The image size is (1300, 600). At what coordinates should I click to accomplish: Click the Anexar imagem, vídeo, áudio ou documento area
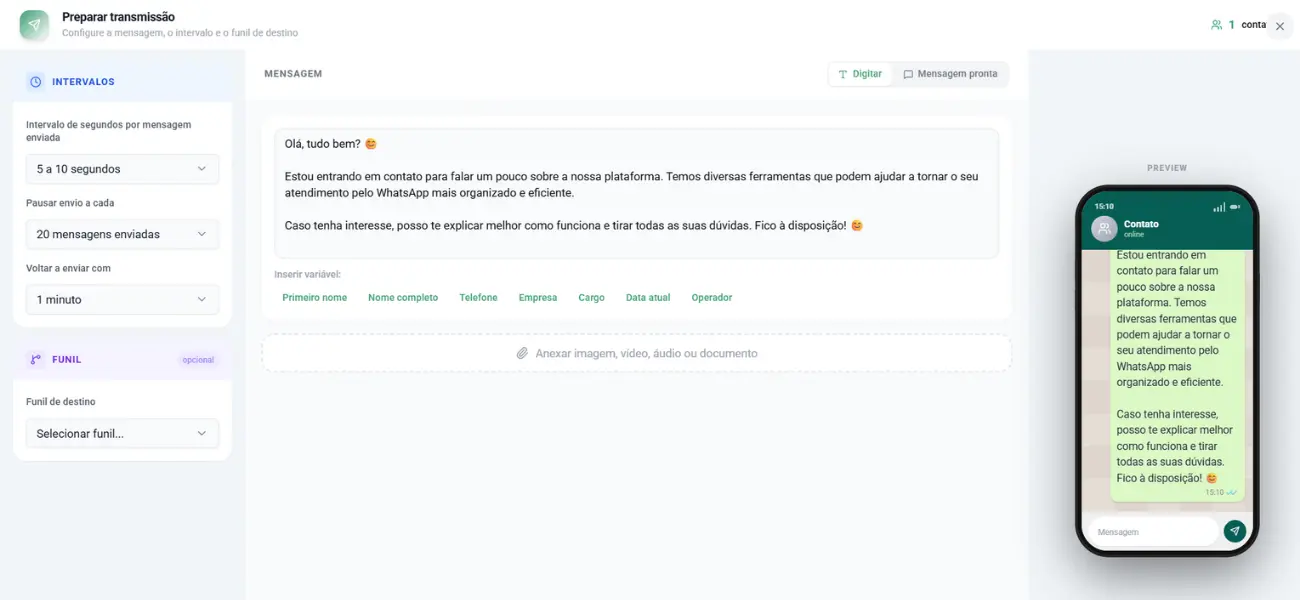pyautogui.click(x=637, y=353)
